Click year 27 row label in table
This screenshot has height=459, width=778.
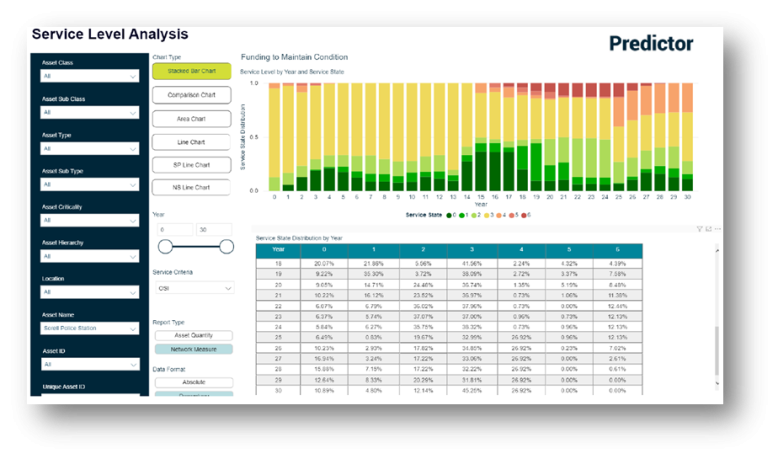tap(278, 359)
